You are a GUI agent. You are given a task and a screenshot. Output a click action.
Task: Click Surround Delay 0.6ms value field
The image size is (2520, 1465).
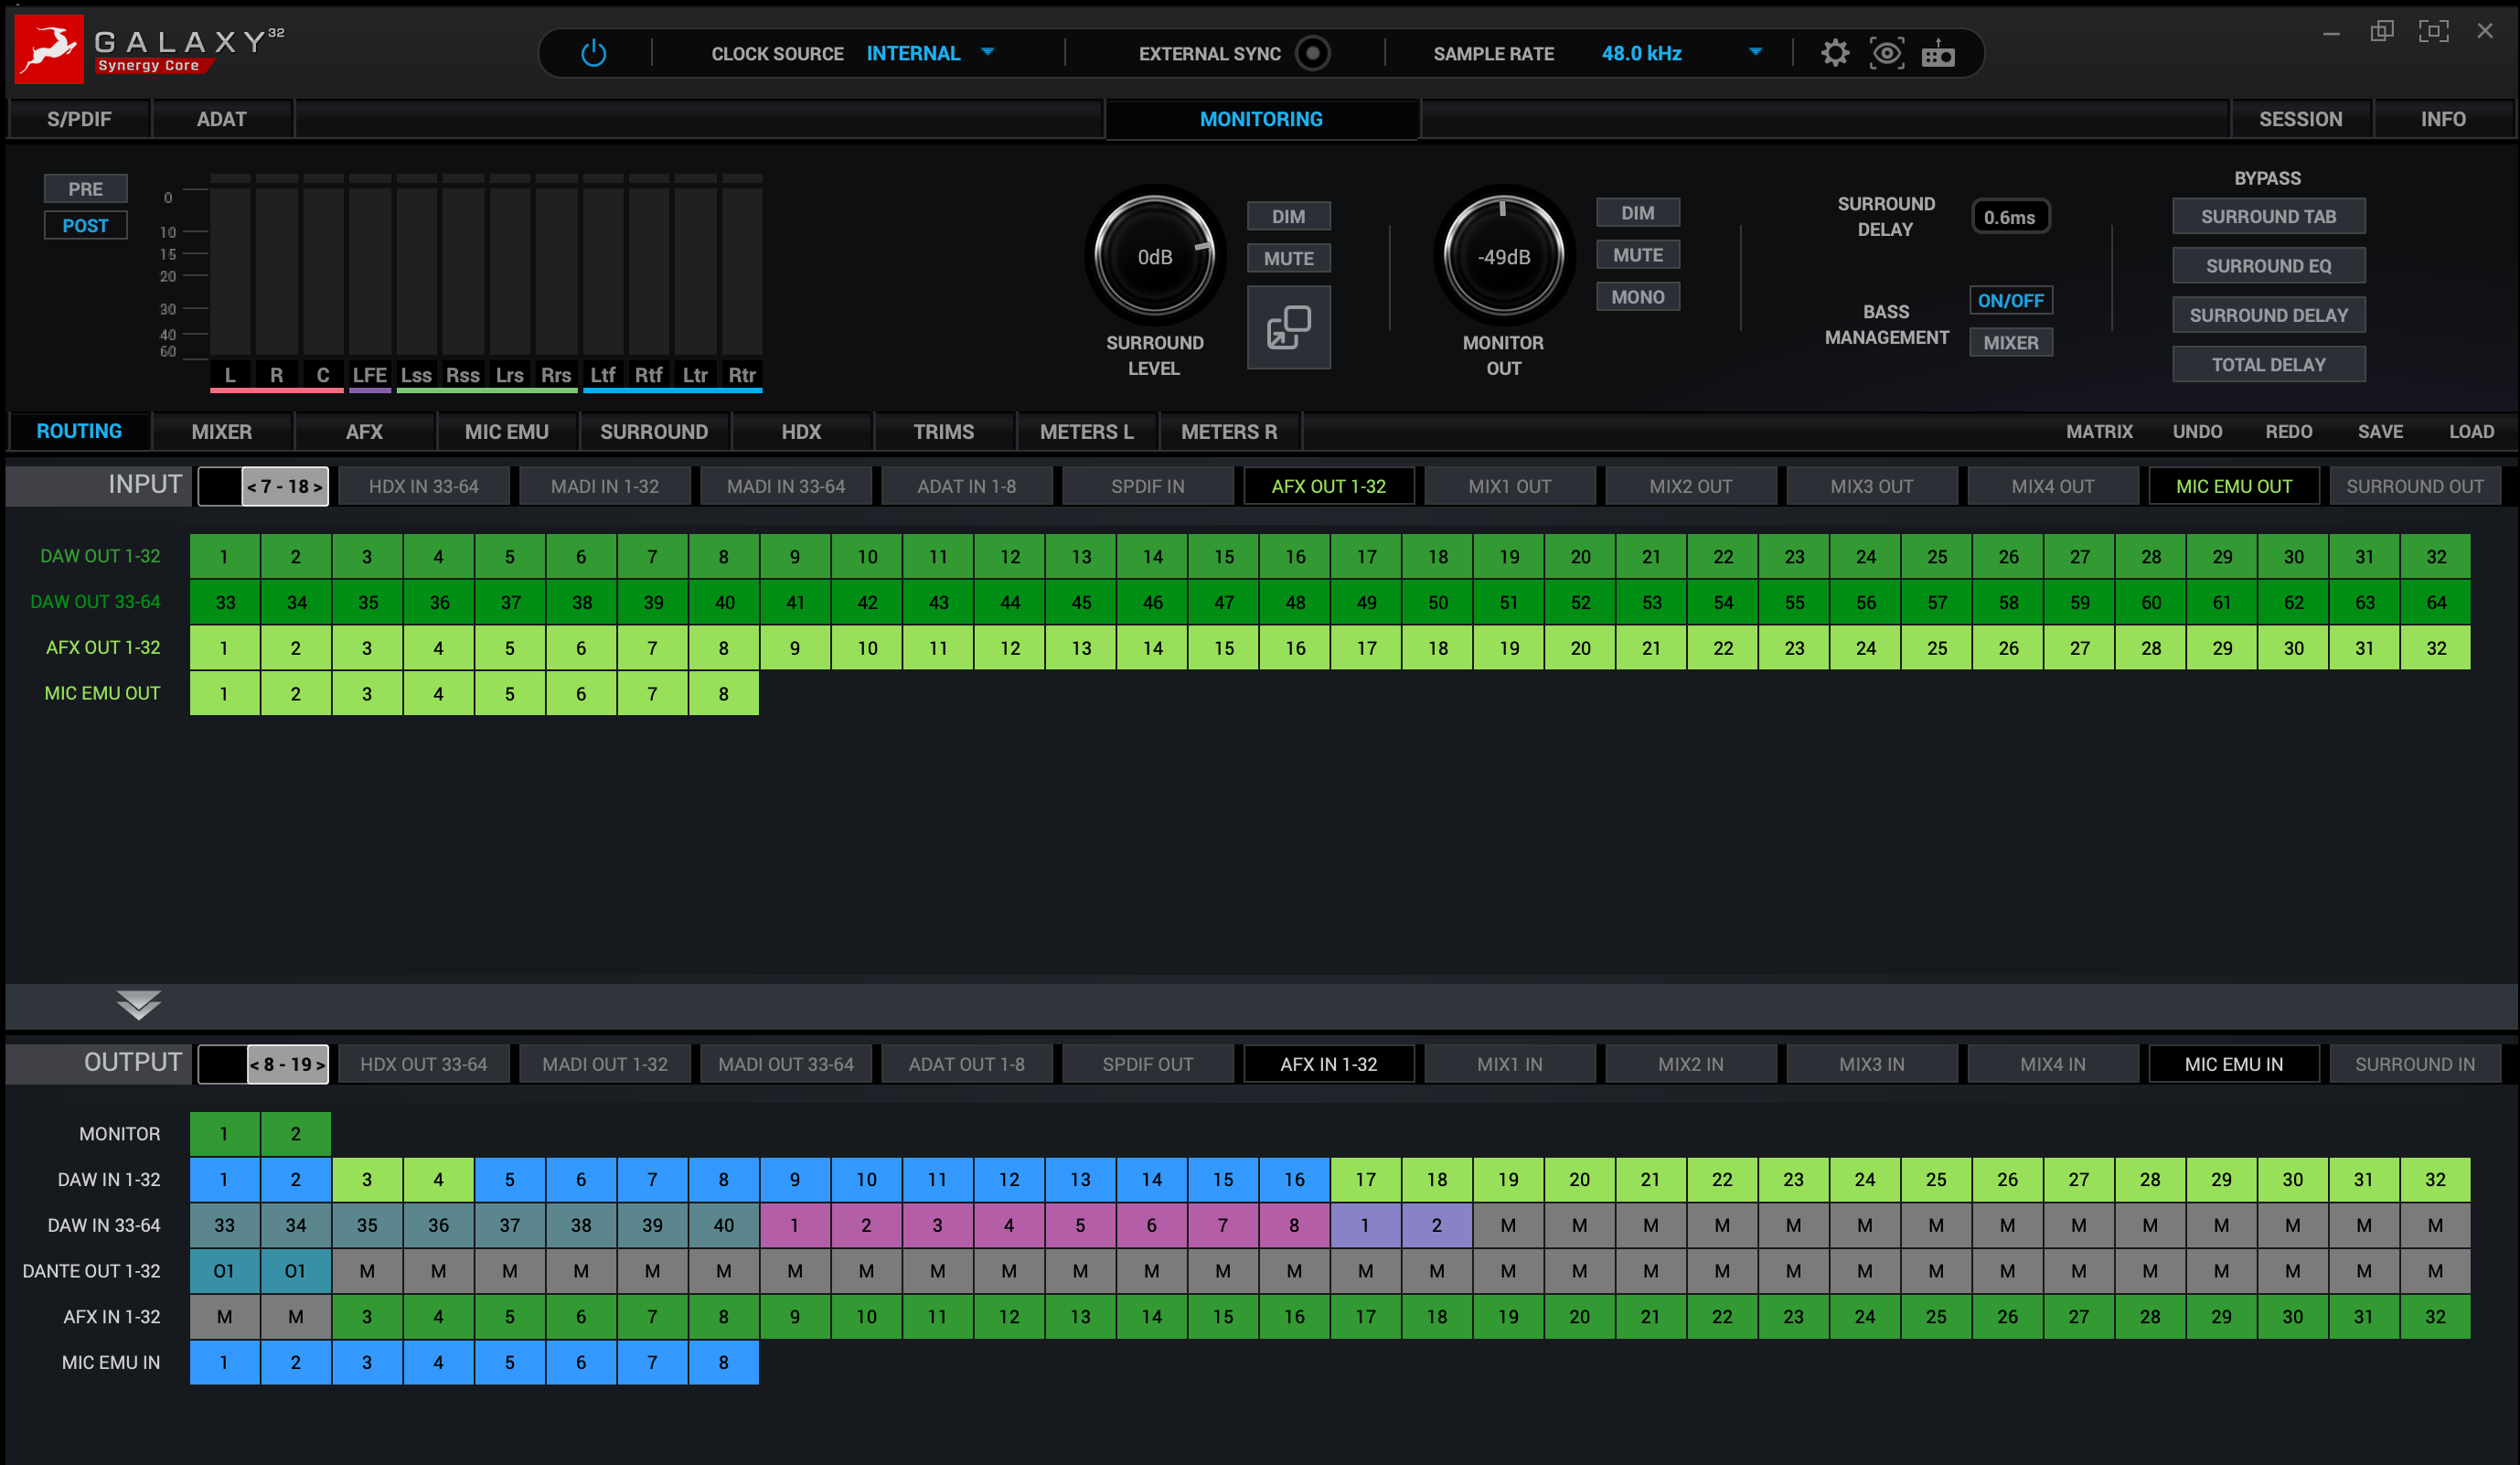(2009, 217)
